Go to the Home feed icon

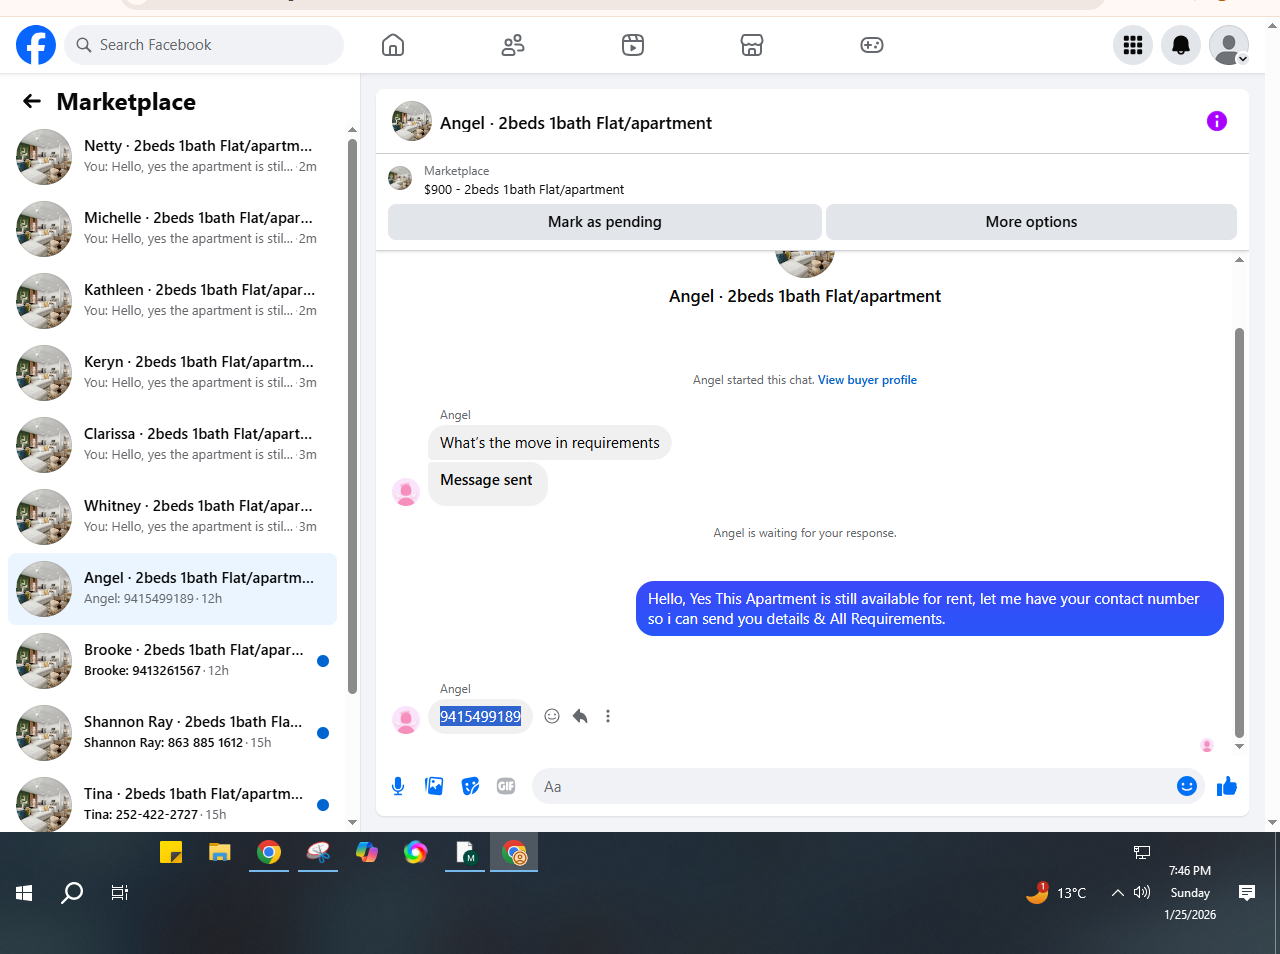pyautogui.click(x=393, y=45)
